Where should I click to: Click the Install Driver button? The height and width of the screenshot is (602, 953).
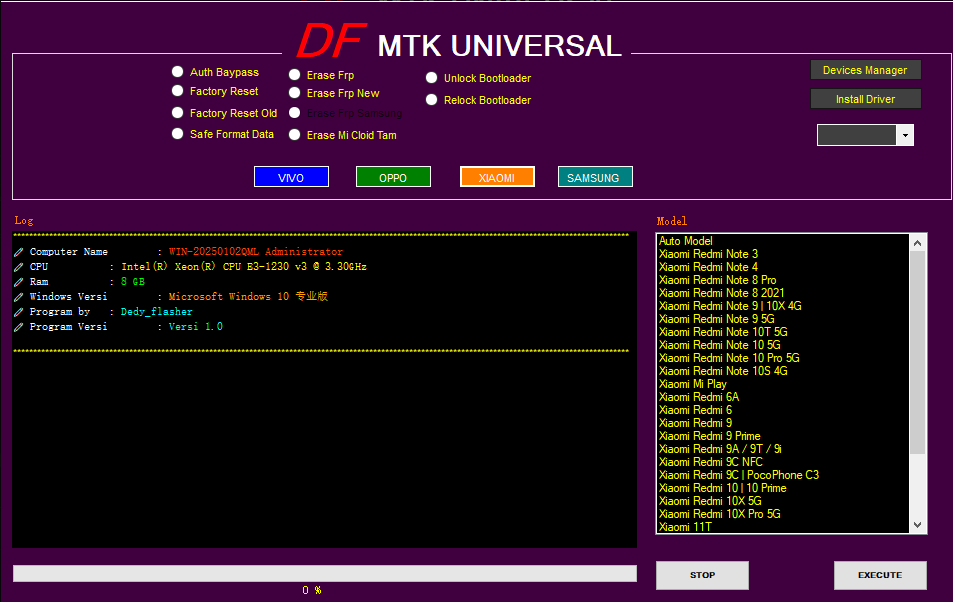865,99
